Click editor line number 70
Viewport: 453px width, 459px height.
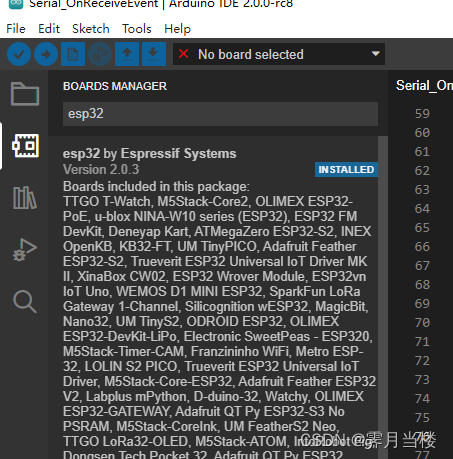422,323
